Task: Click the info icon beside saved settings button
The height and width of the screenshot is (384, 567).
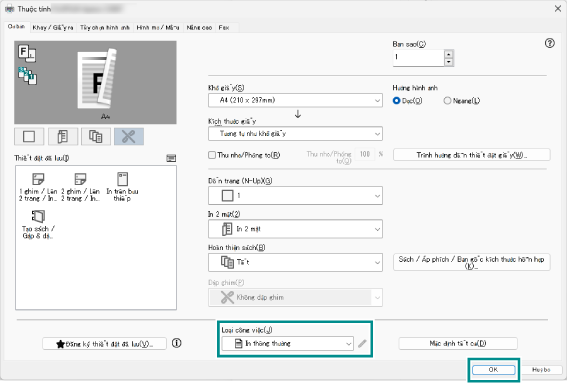Action: point(176,343)
